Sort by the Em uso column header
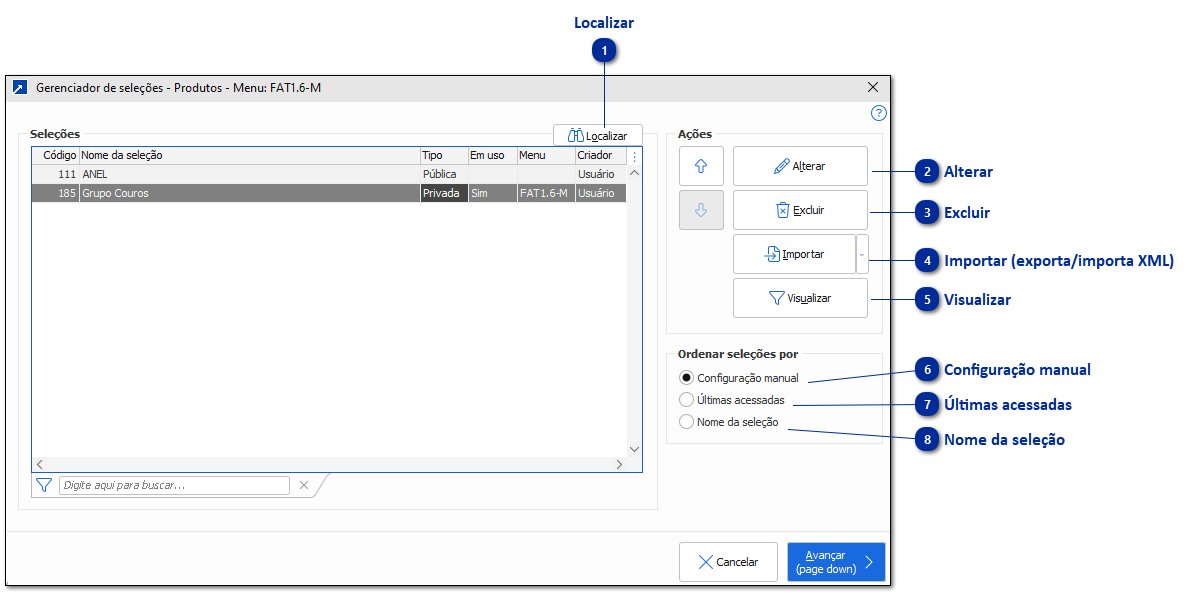 [493, 156]
